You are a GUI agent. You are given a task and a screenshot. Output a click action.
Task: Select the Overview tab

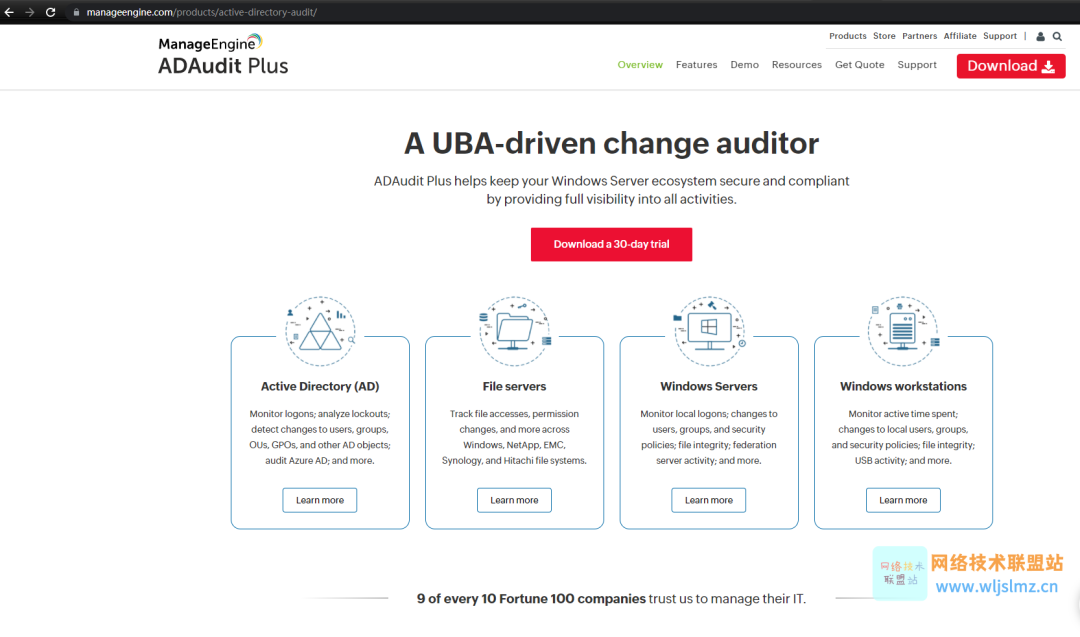point(640,65)
